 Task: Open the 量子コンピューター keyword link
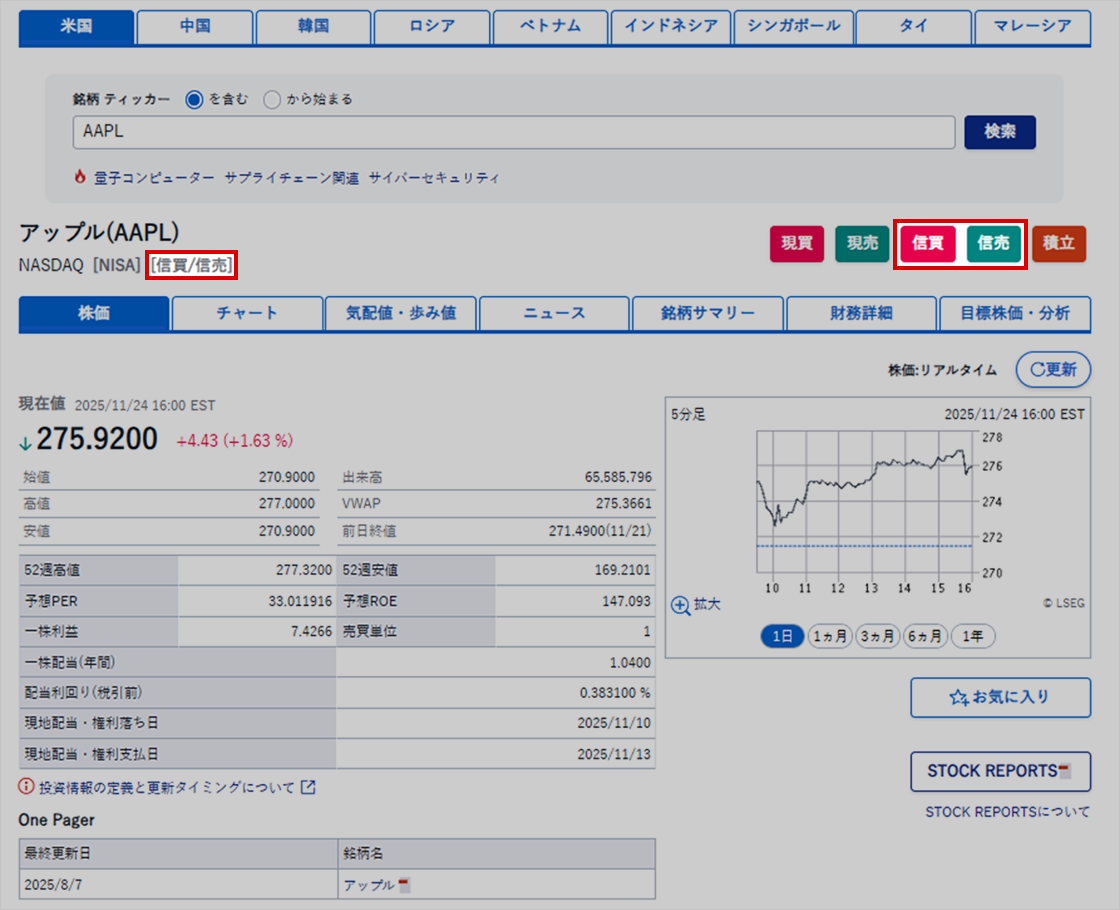155,177
